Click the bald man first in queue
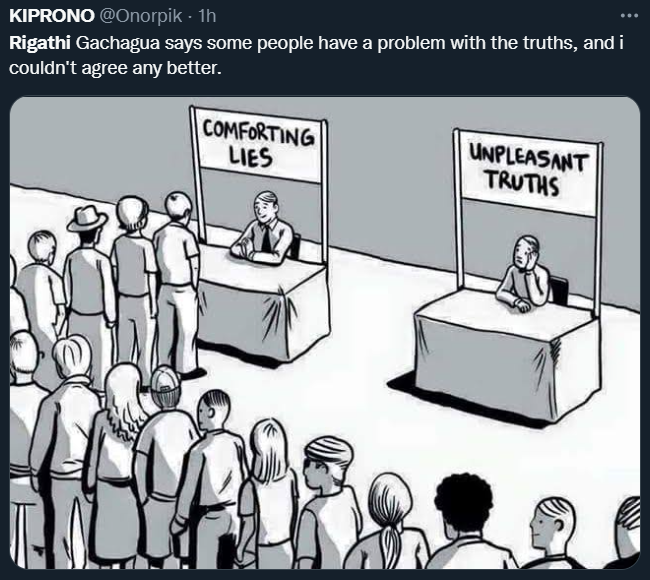This screenshot has height=580, width=650. (177, 284)
